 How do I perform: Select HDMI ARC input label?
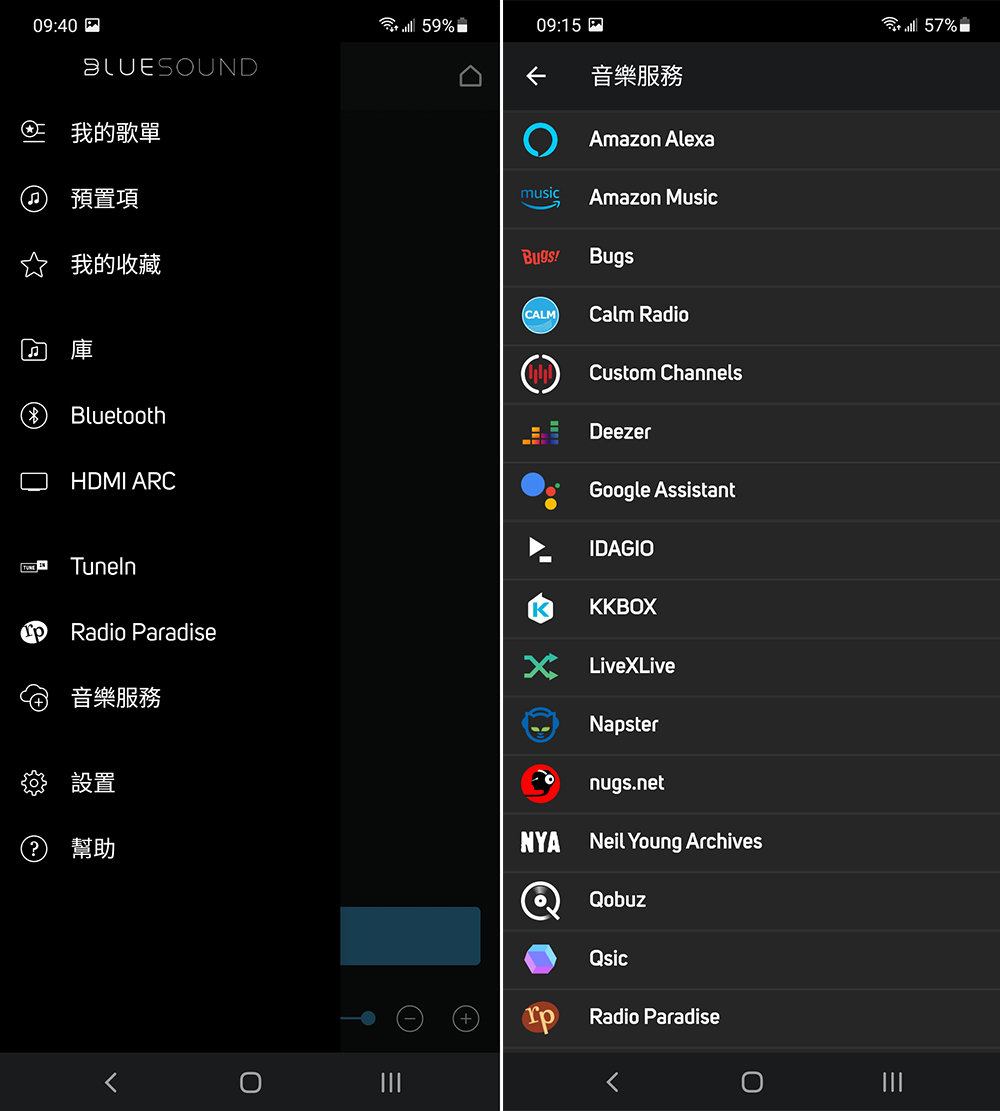pyautogui.click(x=123, y=482)
